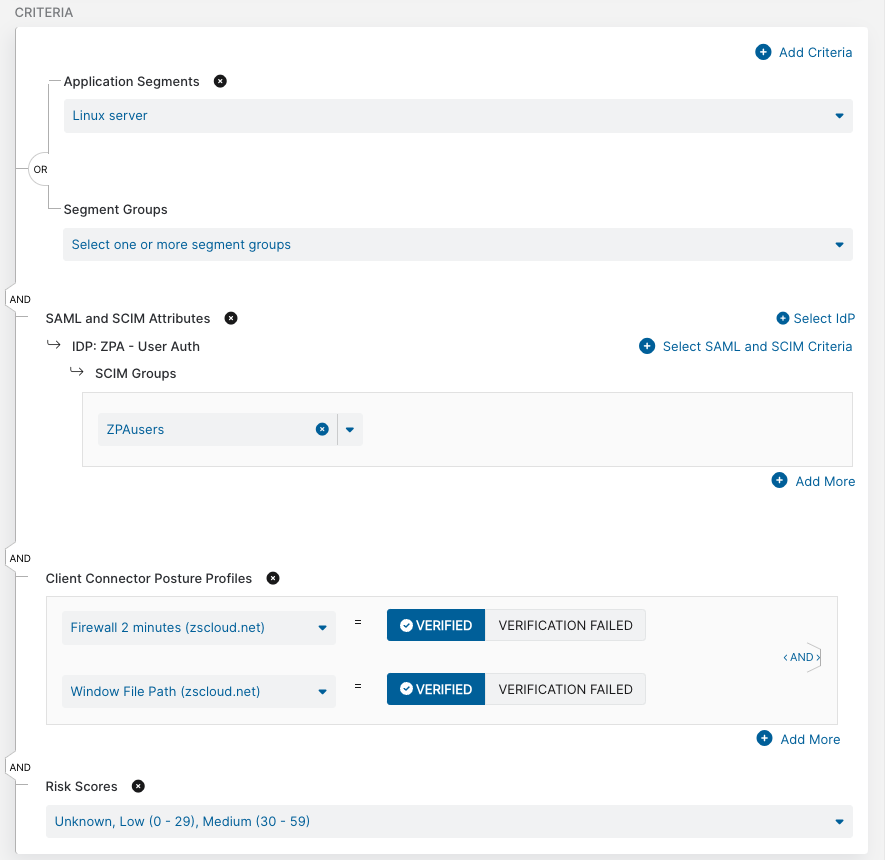Click the Select IdP plus icon

point(783,318)
